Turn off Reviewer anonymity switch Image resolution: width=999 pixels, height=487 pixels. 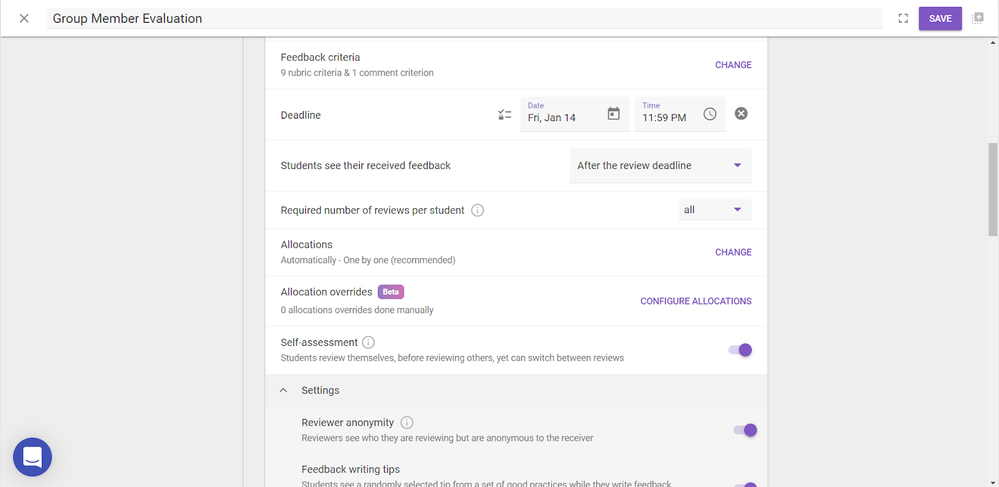pyautogui.click(x=745, y=430)
